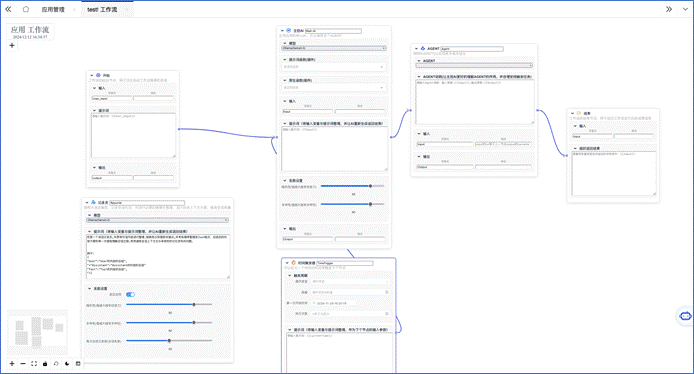694x374 pixels.
Task: Collapse the End (结束) node
Action: click(x=573, y=113)
